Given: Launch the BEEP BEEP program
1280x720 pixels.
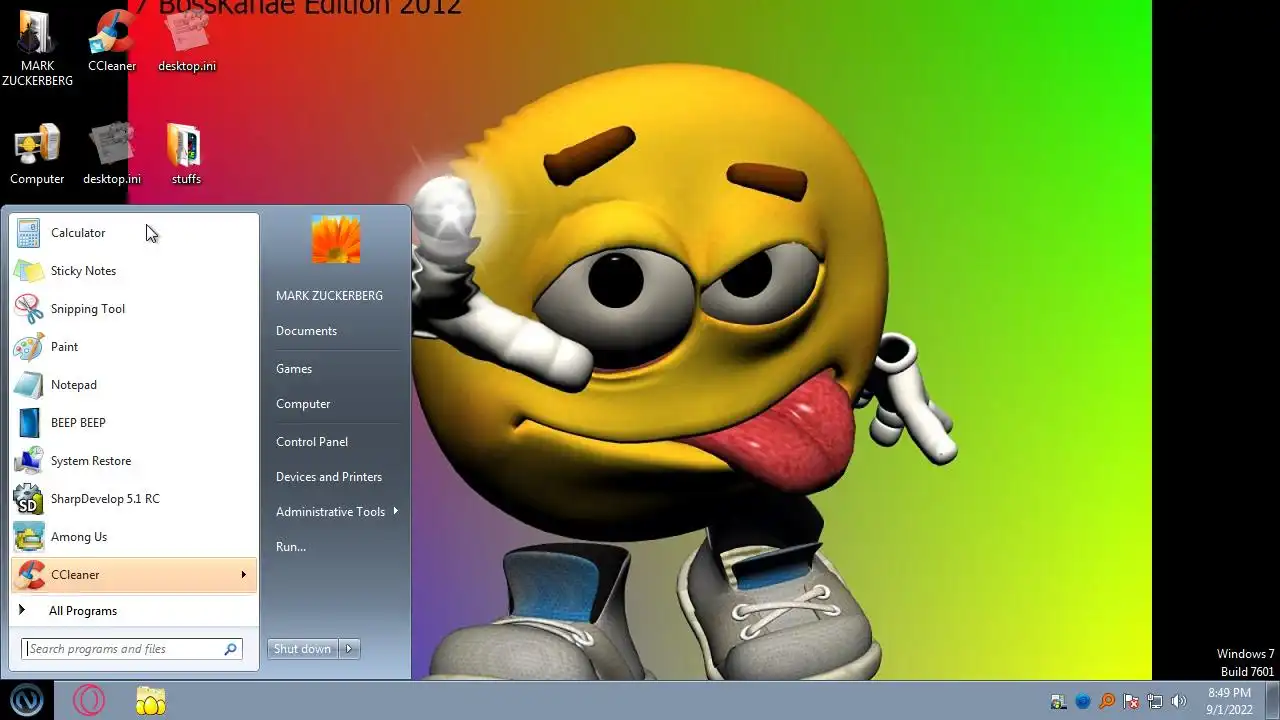Looking at the screenshot, I should tap(134, 423).
